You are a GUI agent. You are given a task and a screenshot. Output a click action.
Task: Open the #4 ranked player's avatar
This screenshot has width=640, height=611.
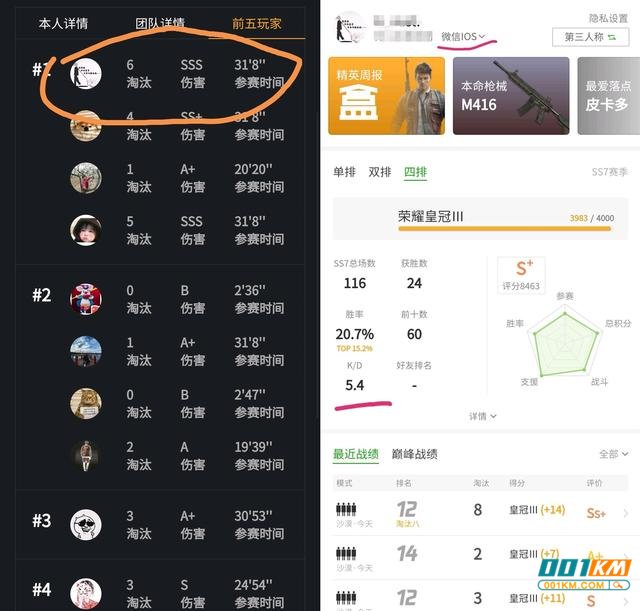[x=86, y=593]
